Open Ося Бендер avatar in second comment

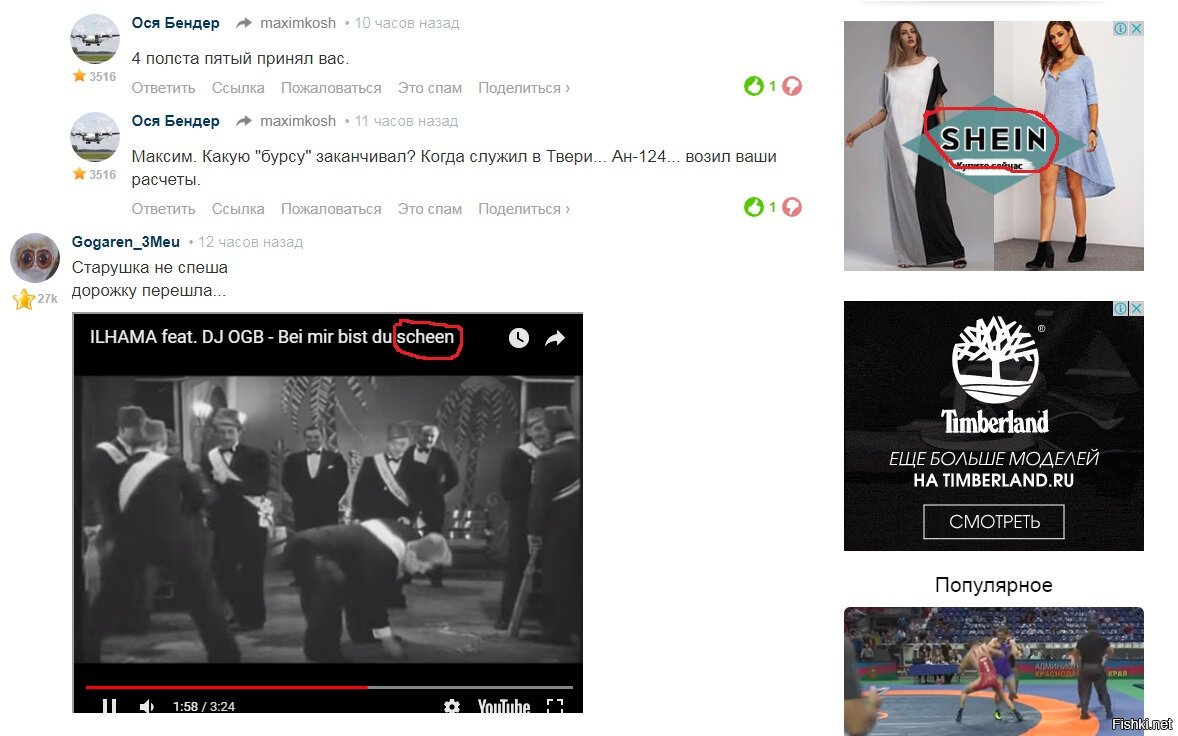click(x=95, y=137)
